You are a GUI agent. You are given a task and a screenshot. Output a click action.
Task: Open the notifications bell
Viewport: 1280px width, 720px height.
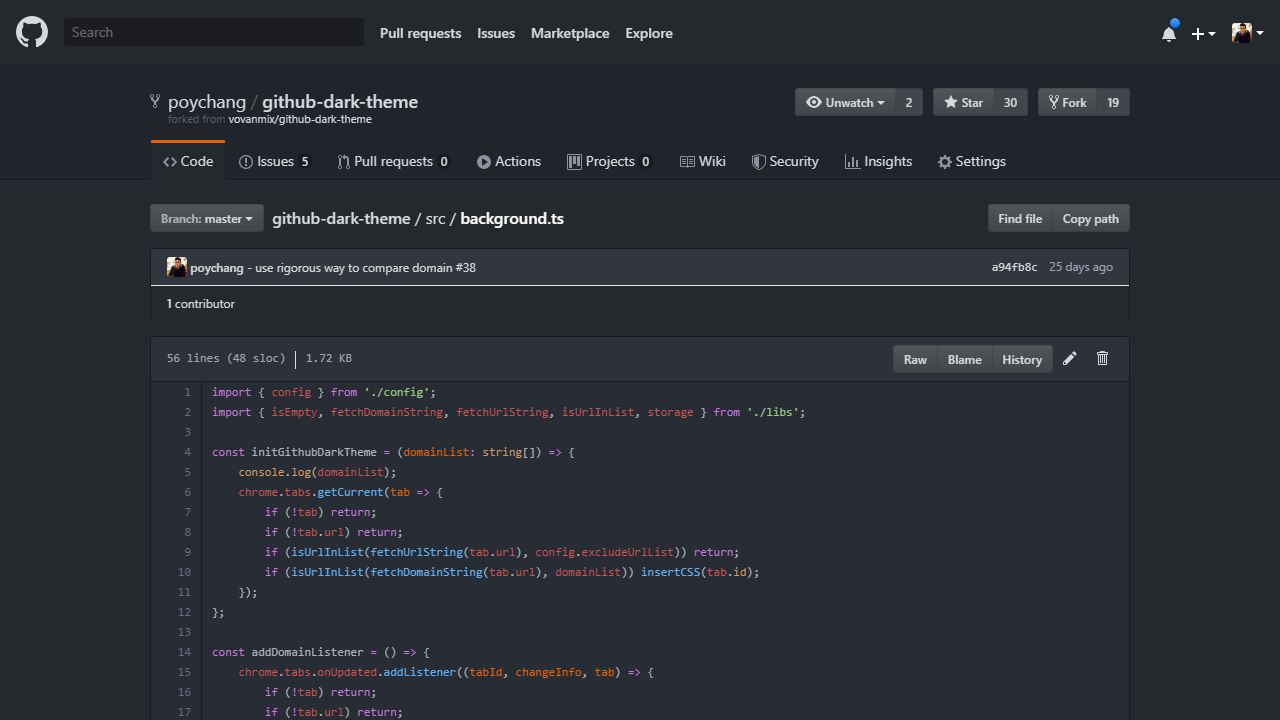coord(1169,33)
